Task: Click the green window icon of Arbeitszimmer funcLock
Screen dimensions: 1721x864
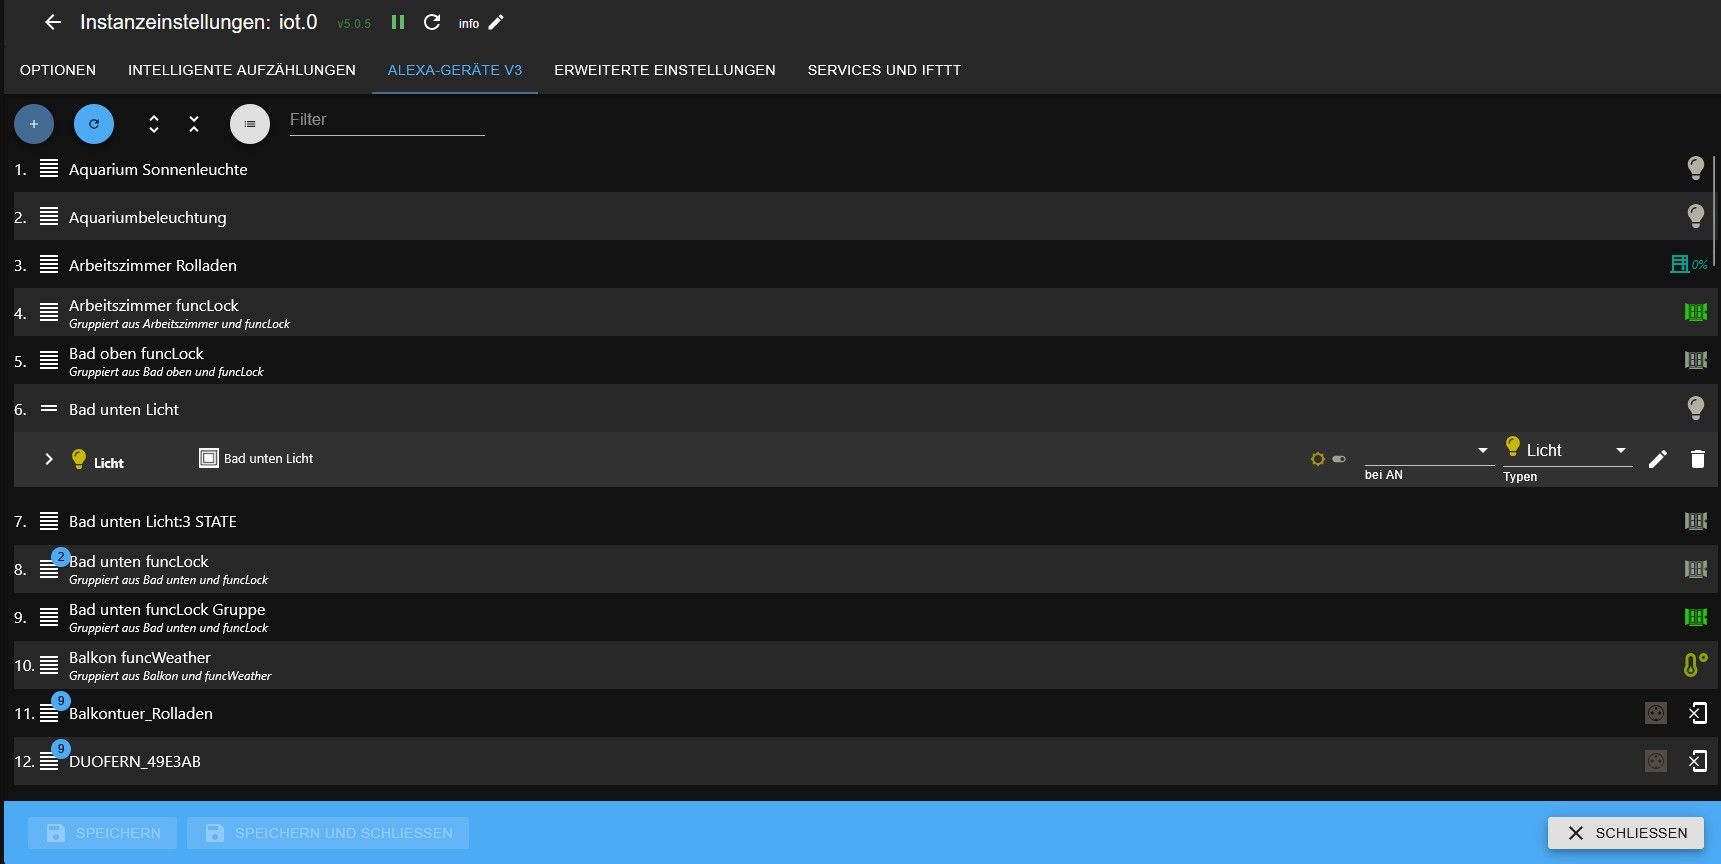Action: 1696,312
